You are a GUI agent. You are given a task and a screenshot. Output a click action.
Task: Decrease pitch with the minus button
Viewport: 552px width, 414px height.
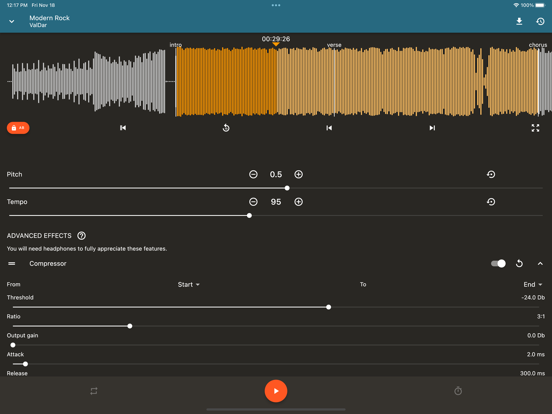(x=253, y=174)
